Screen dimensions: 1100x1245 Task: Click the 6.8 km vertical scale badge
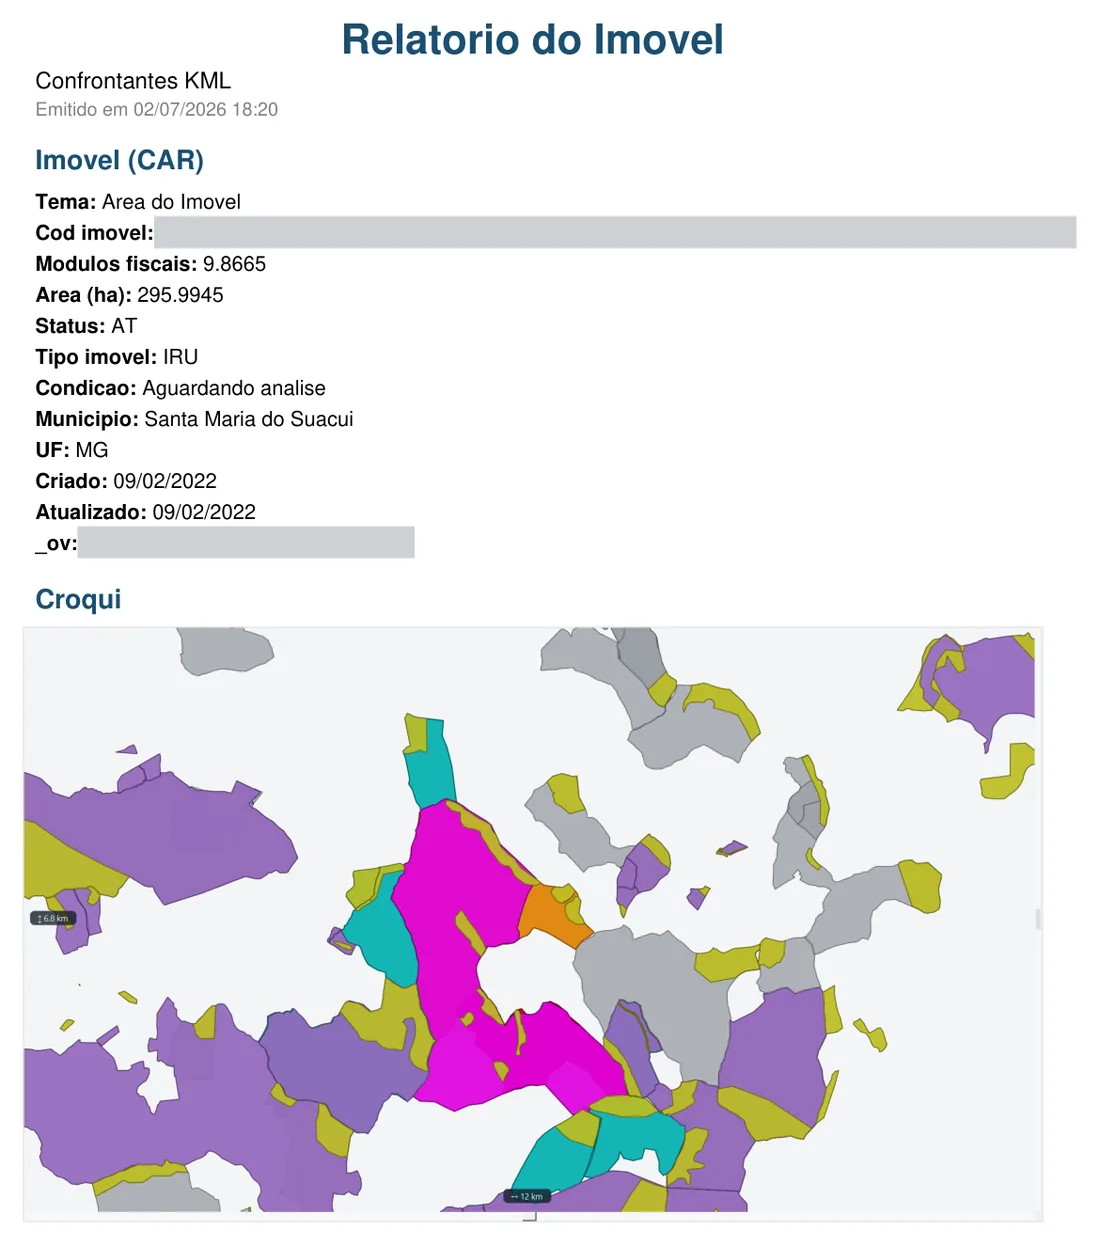click(x=53, y=918)
